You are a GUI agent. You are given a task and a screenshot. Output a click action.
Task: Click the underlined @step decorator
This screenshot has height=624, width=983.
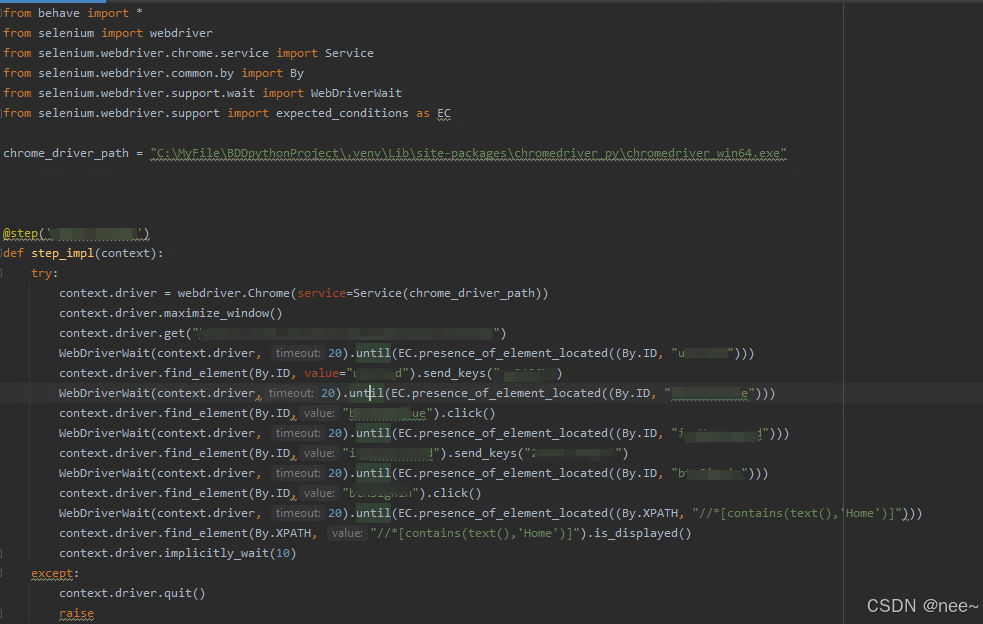(x=21, y=233)
